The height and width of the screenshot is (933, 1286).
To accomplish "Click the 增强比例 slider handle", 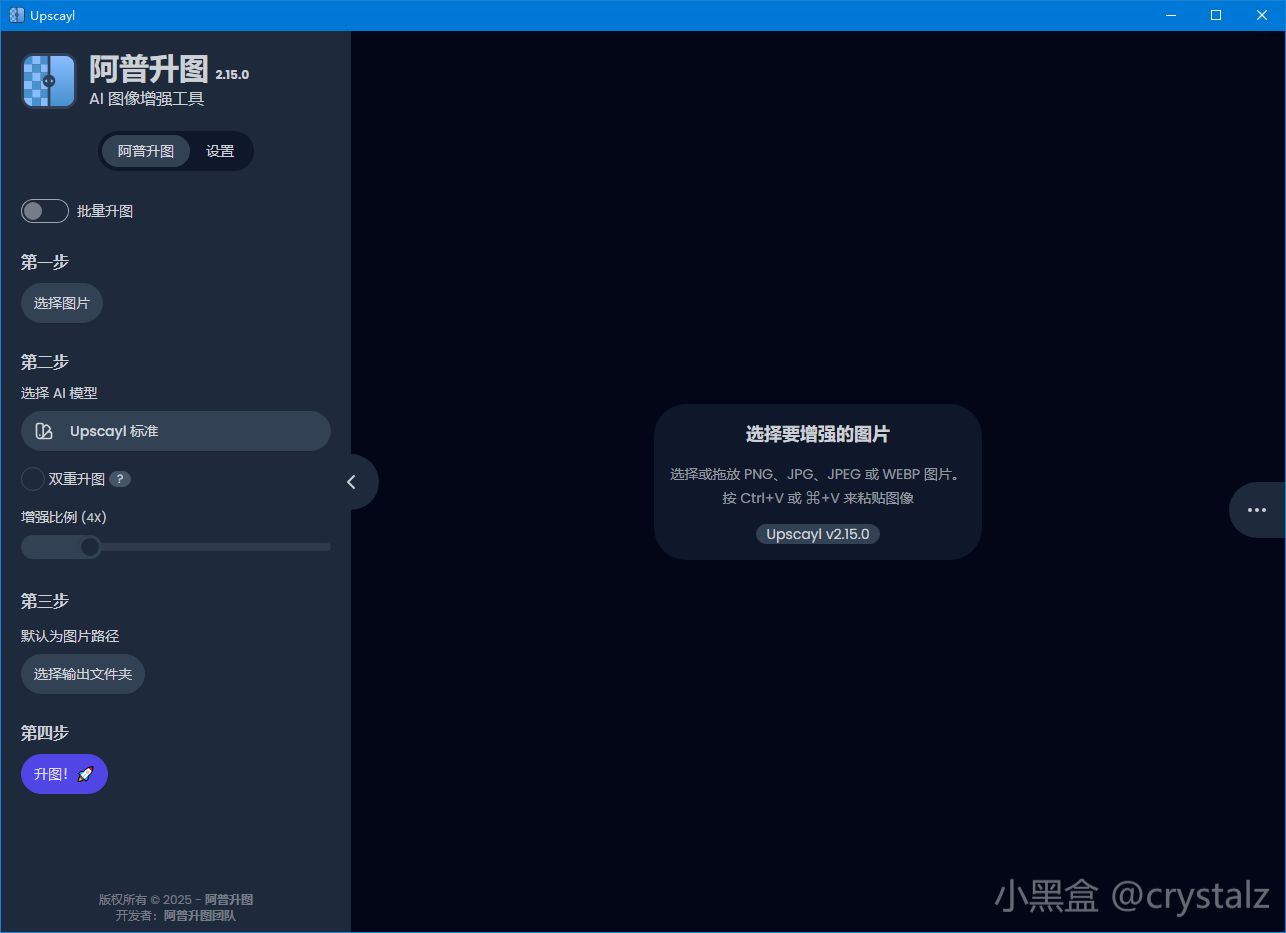I will (x=90, y=547).
